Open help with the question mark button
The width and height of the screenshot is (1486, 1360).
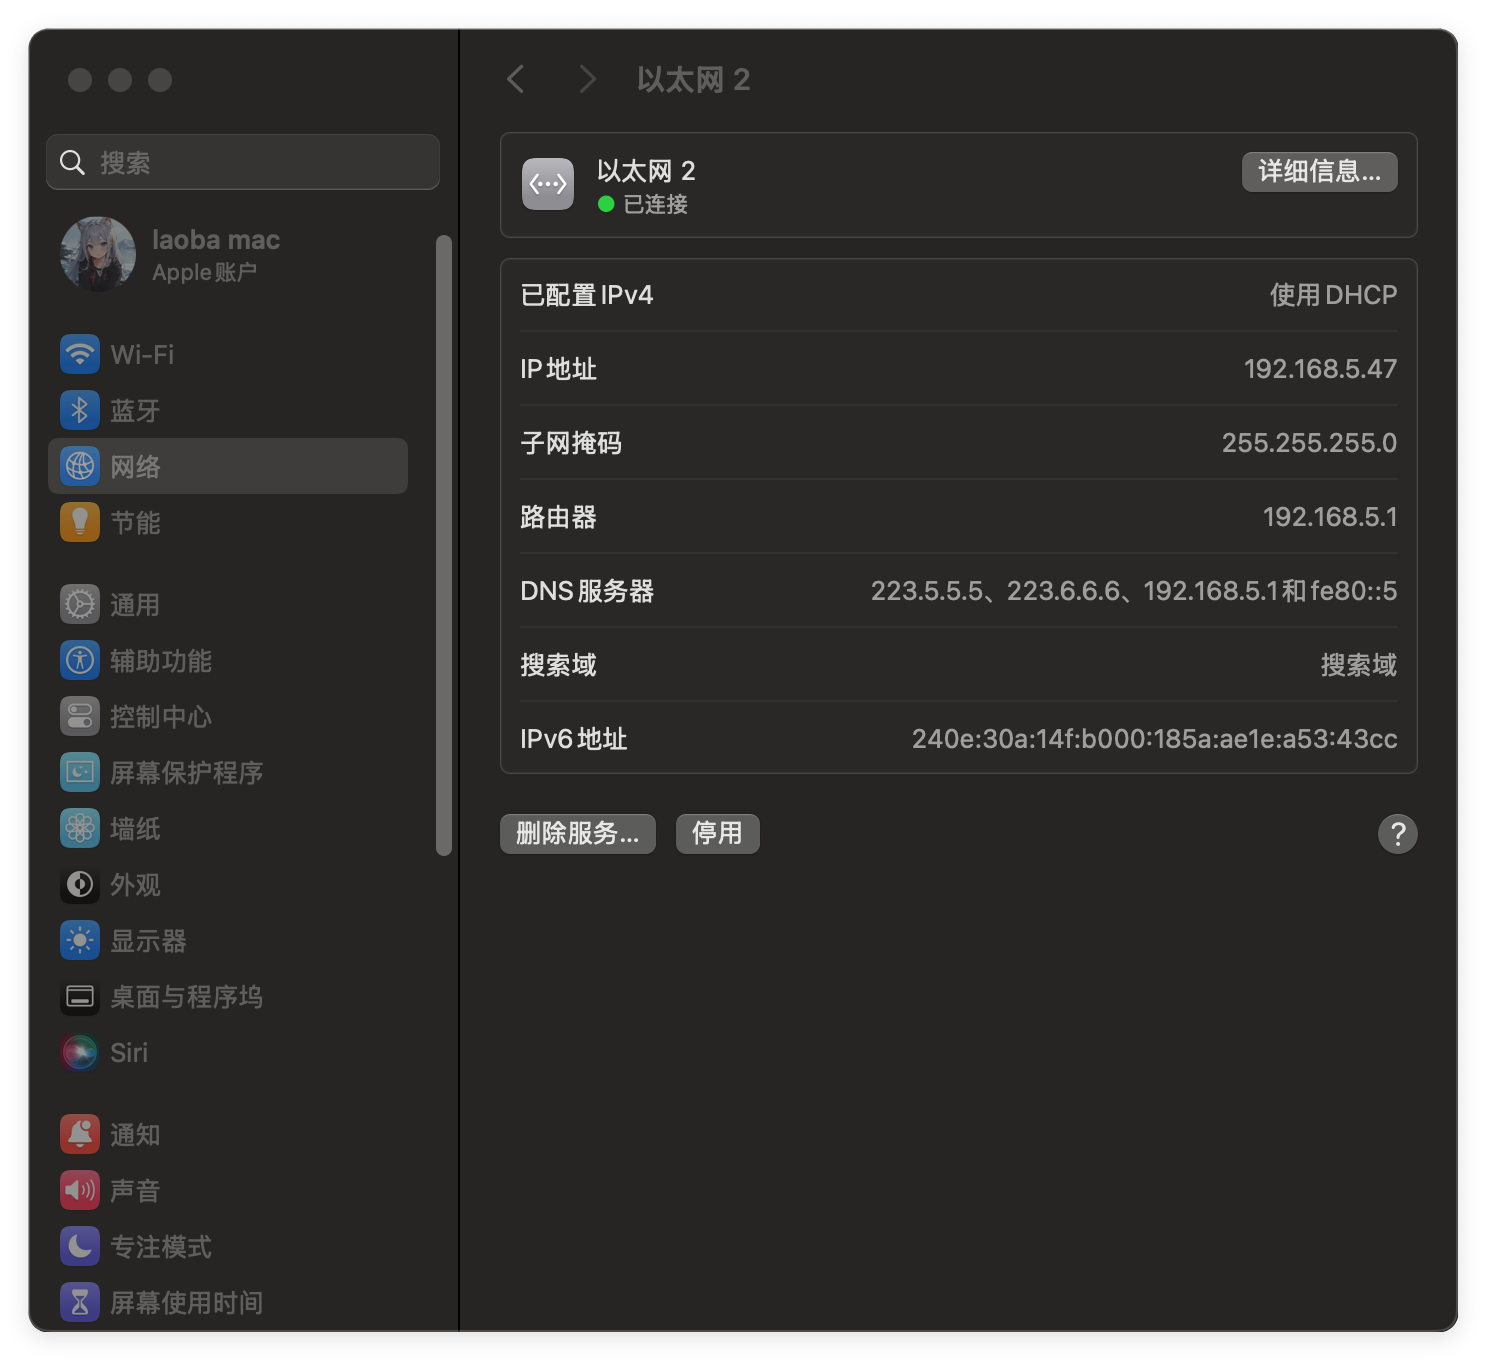[1398, 834]
